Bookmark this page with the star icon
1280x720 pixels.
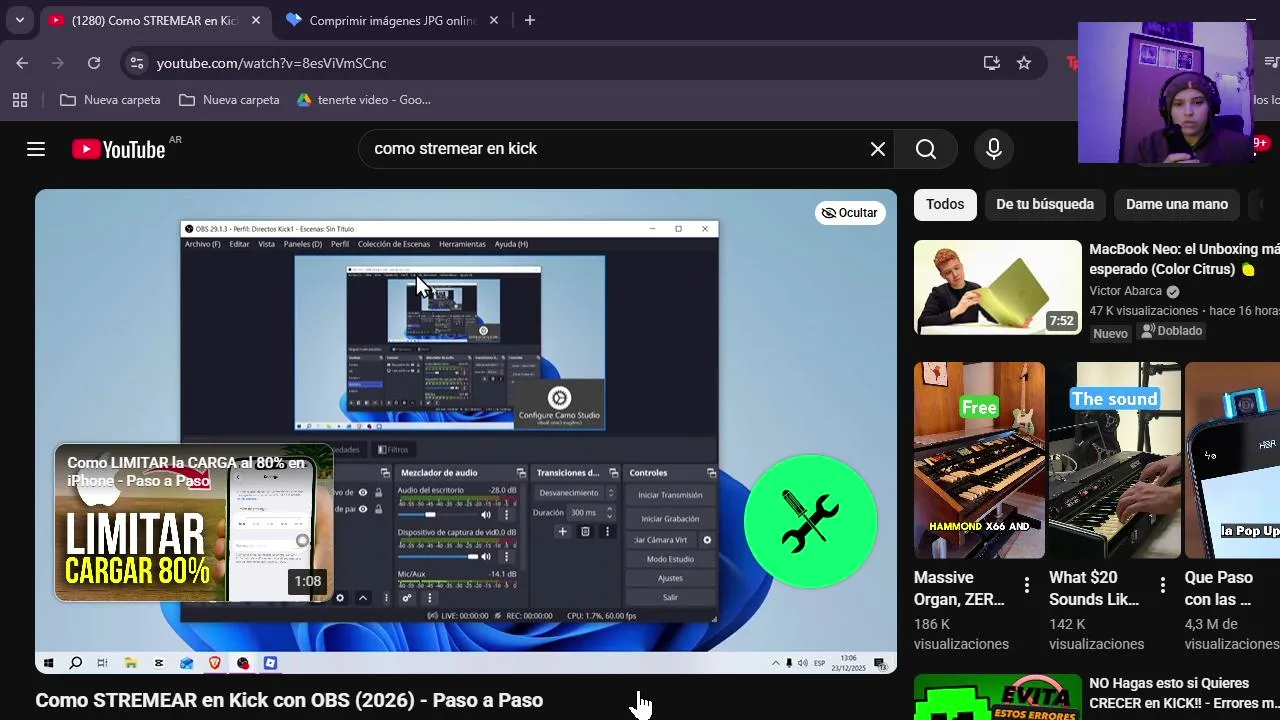[x=1024, y=63]
